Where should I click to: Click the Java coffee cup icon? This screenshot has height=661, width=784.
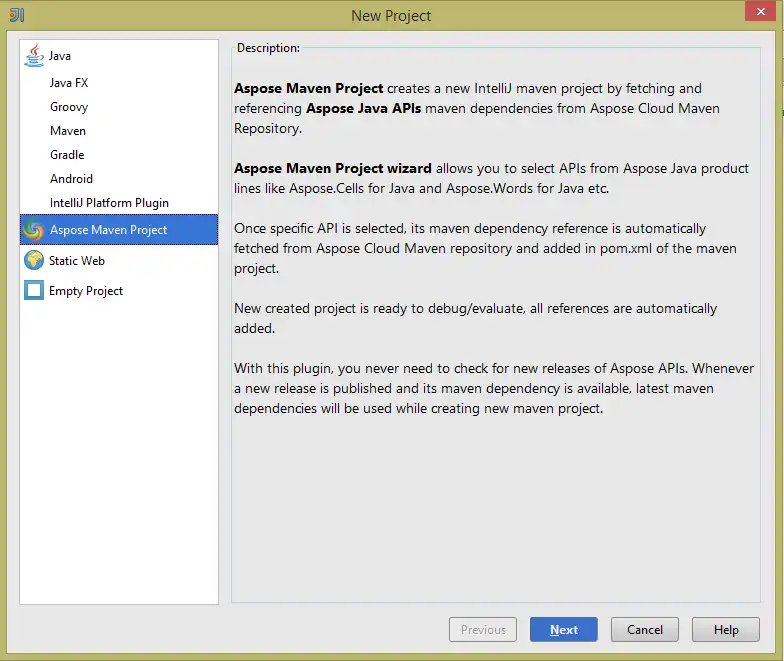[34, 55]
